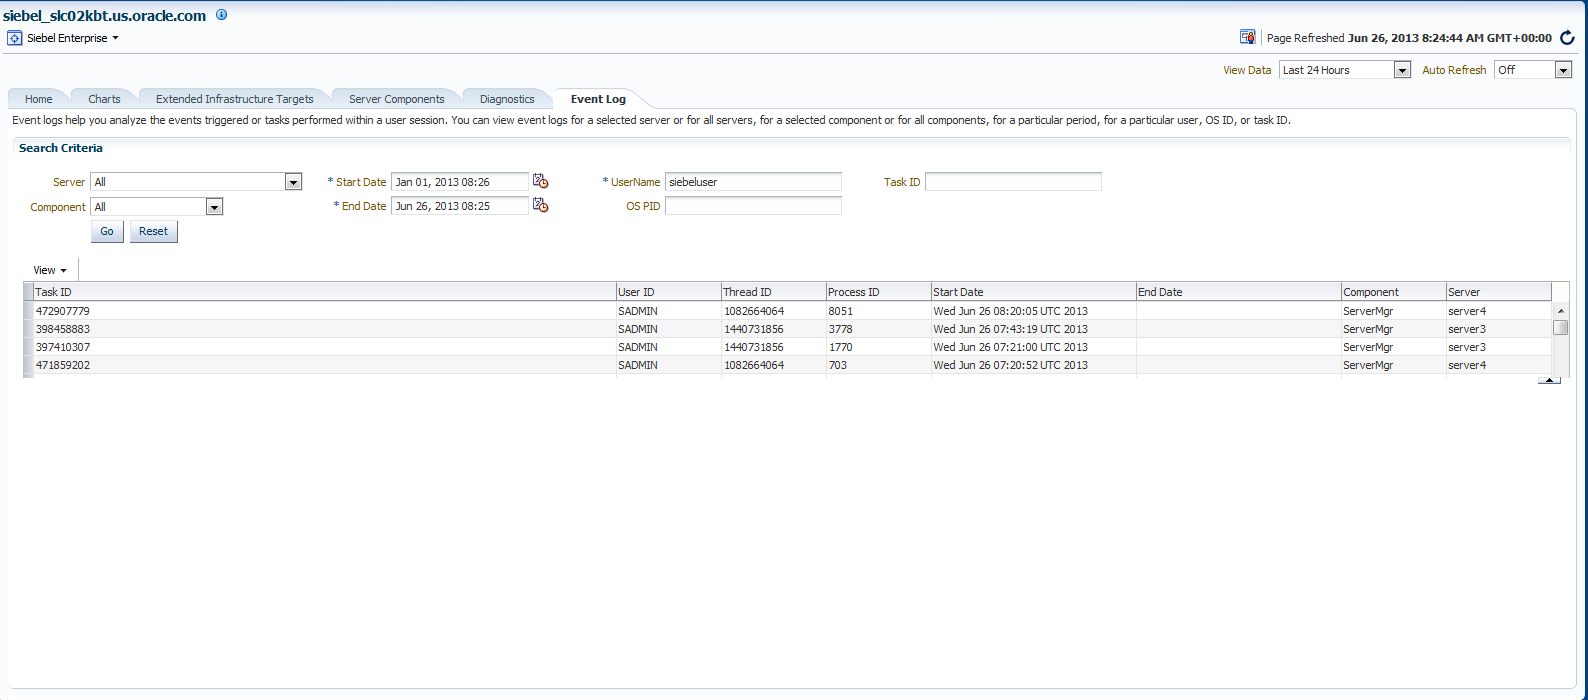Viewport: 1588px width, 700px height.
Task: Click process ID 703 cell
Action: click(878, 365)
